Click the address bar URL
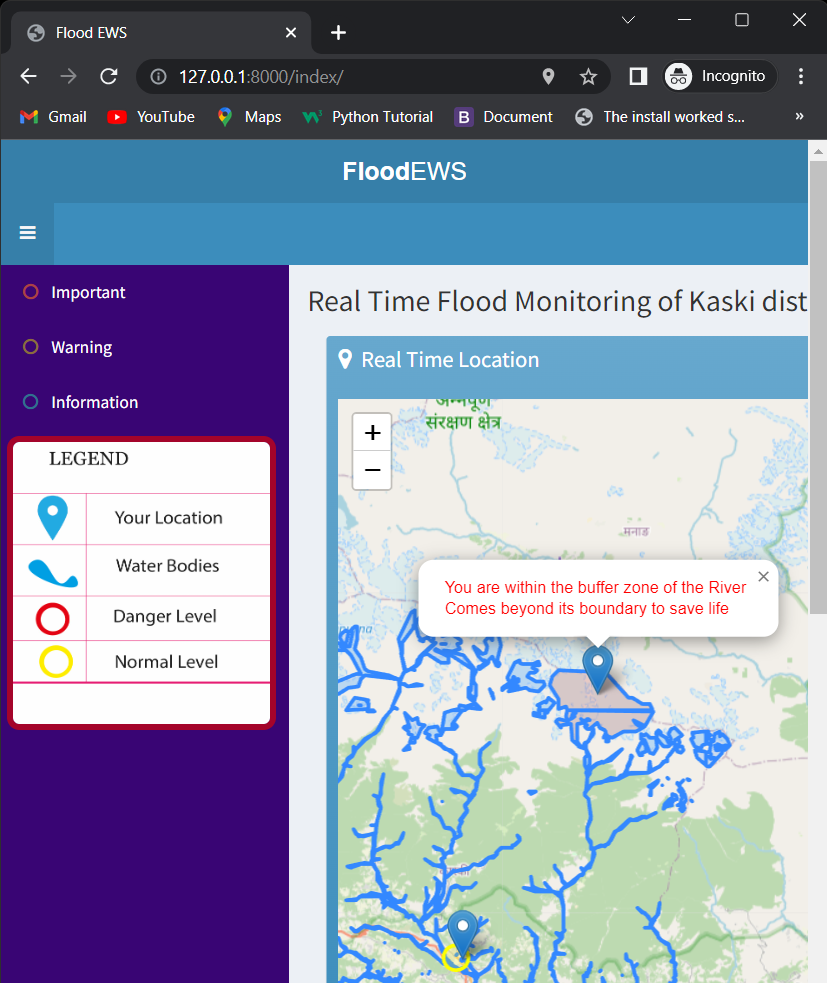The image size is (827, 983). 261,76
